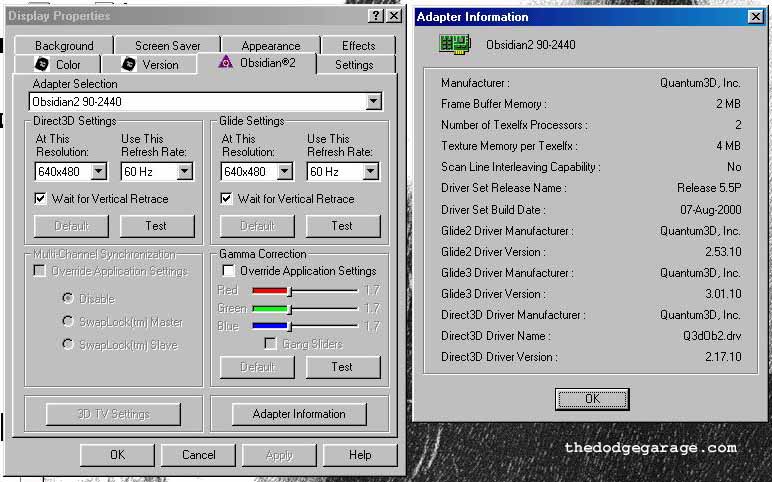Enable Gamma Correction Override Application Settings
This screenshot has height=482, width=772.
click(228, 271)
